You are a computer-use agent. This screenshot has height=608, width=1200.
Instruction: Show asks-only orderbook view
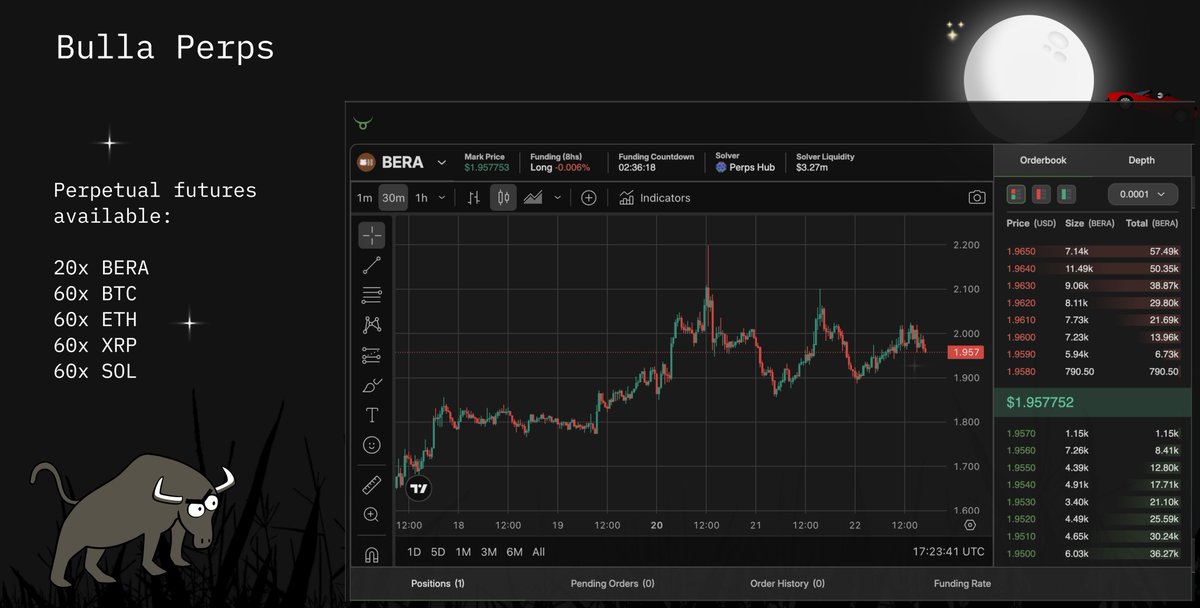click(1042, 194)
